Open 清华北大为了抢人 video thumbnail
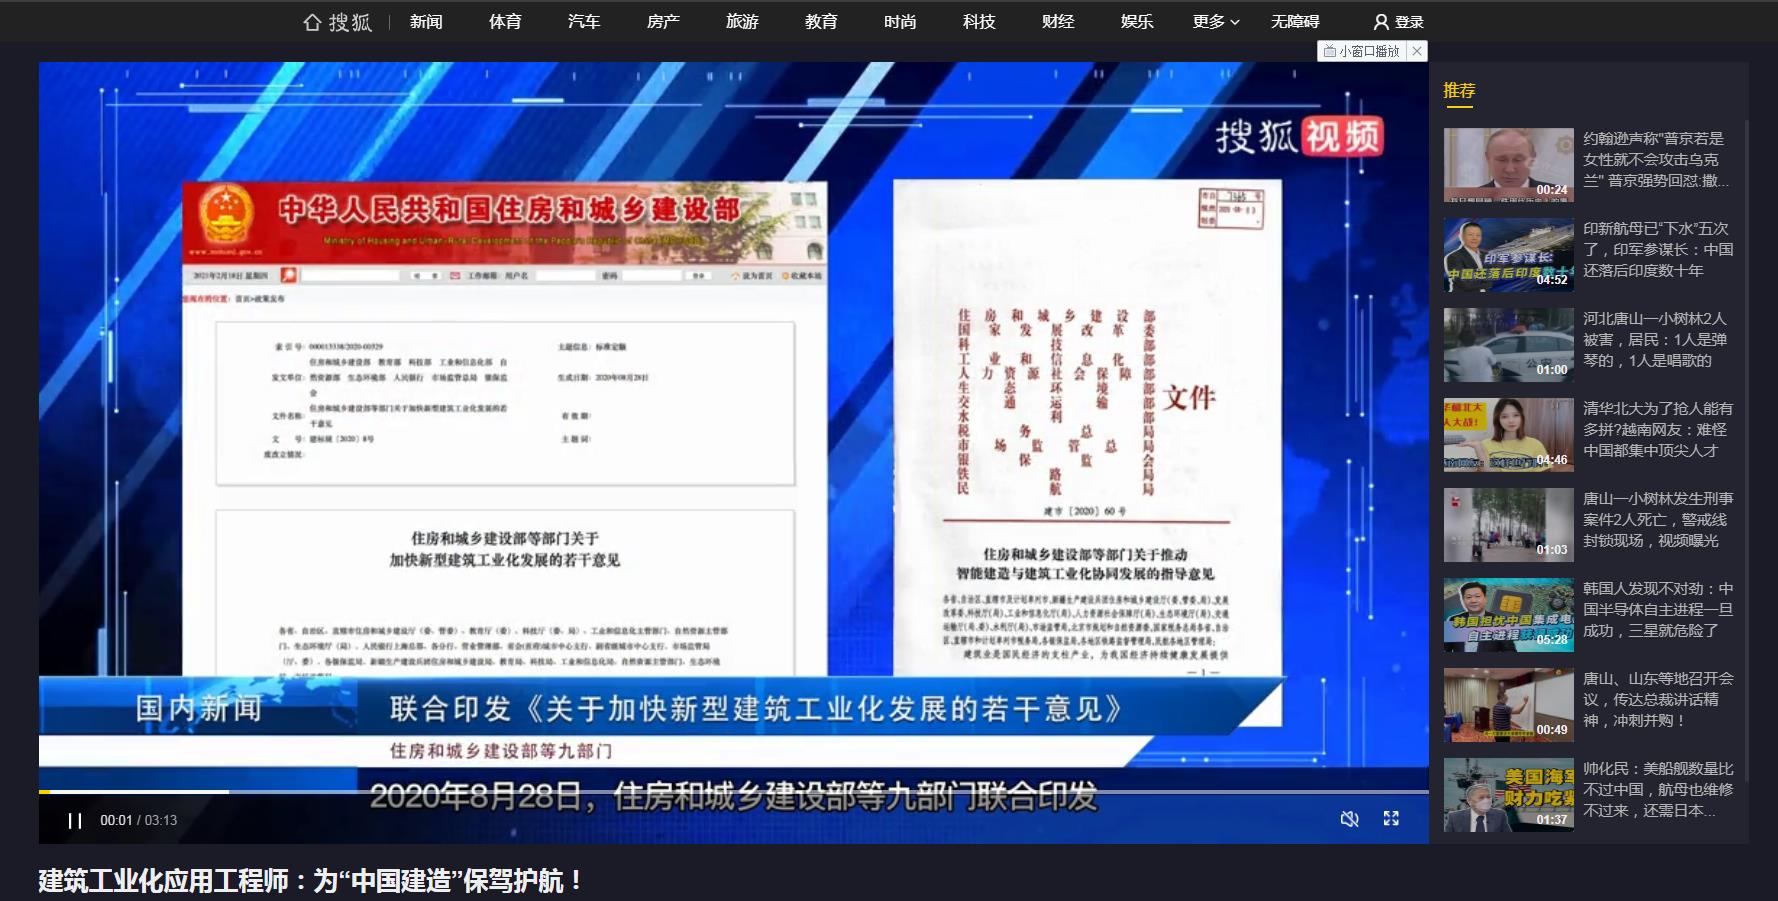Image resolution: width=1778 pixels, height=901 pixels. point(1508,435)
